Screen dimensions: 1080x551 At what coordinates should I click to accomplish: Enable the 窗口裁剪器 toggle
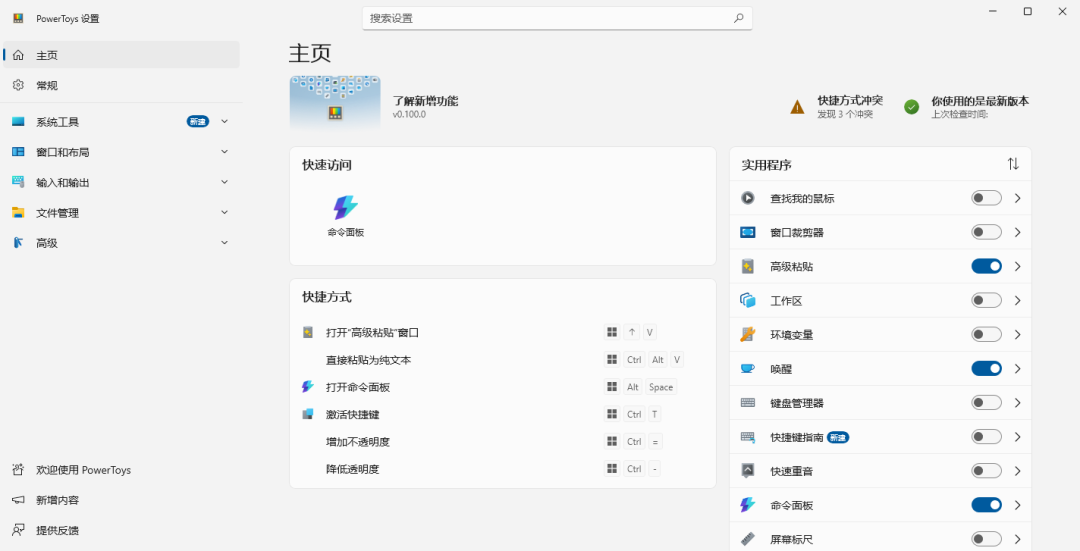coord(986,232)
